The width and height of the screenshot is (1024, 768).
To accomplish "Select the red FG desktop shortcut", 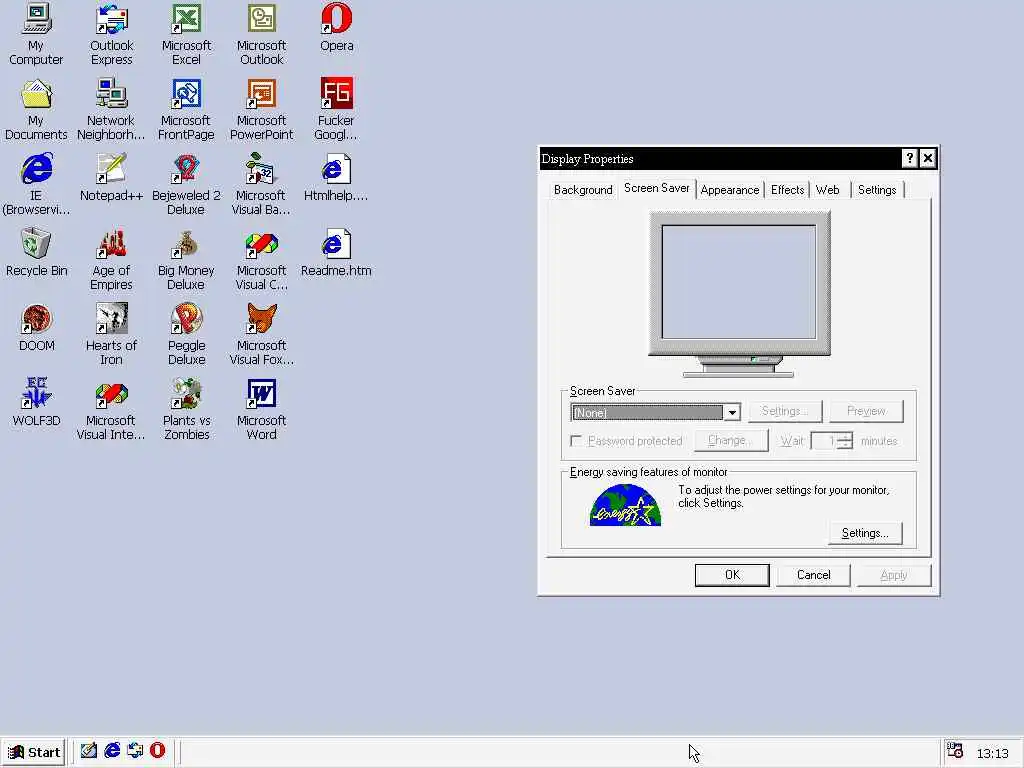I will point(336,109).
